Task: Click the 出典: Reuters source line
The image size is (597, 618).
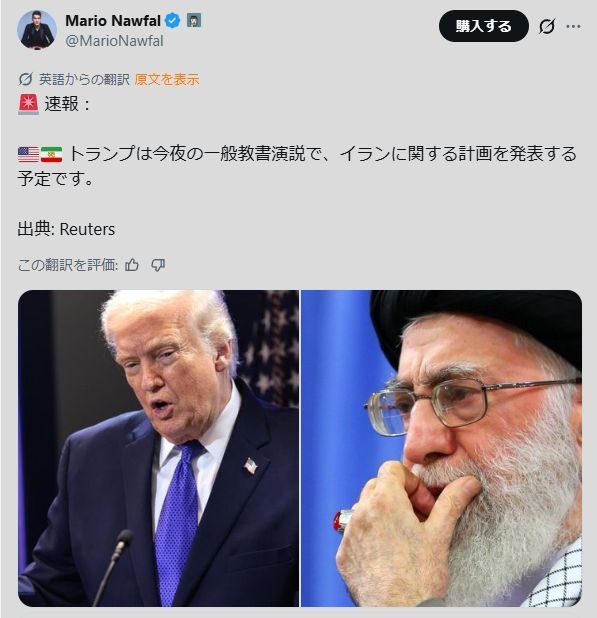Action: [66, 229]
